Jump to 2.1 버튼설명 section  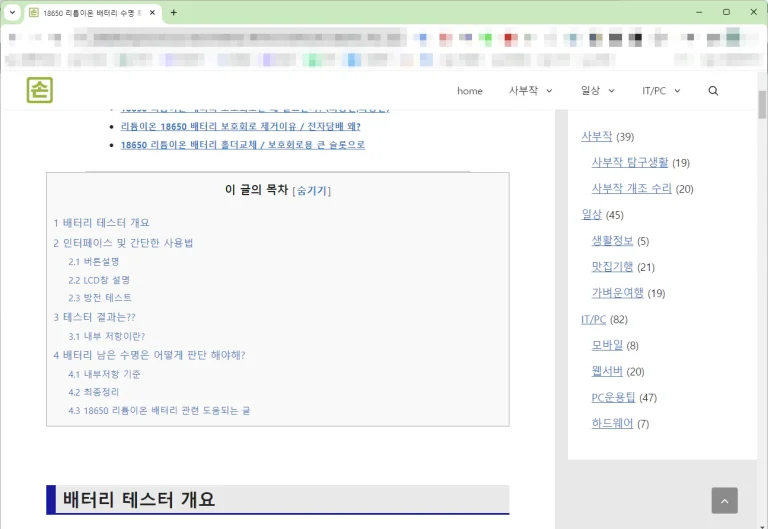point(94,262)
